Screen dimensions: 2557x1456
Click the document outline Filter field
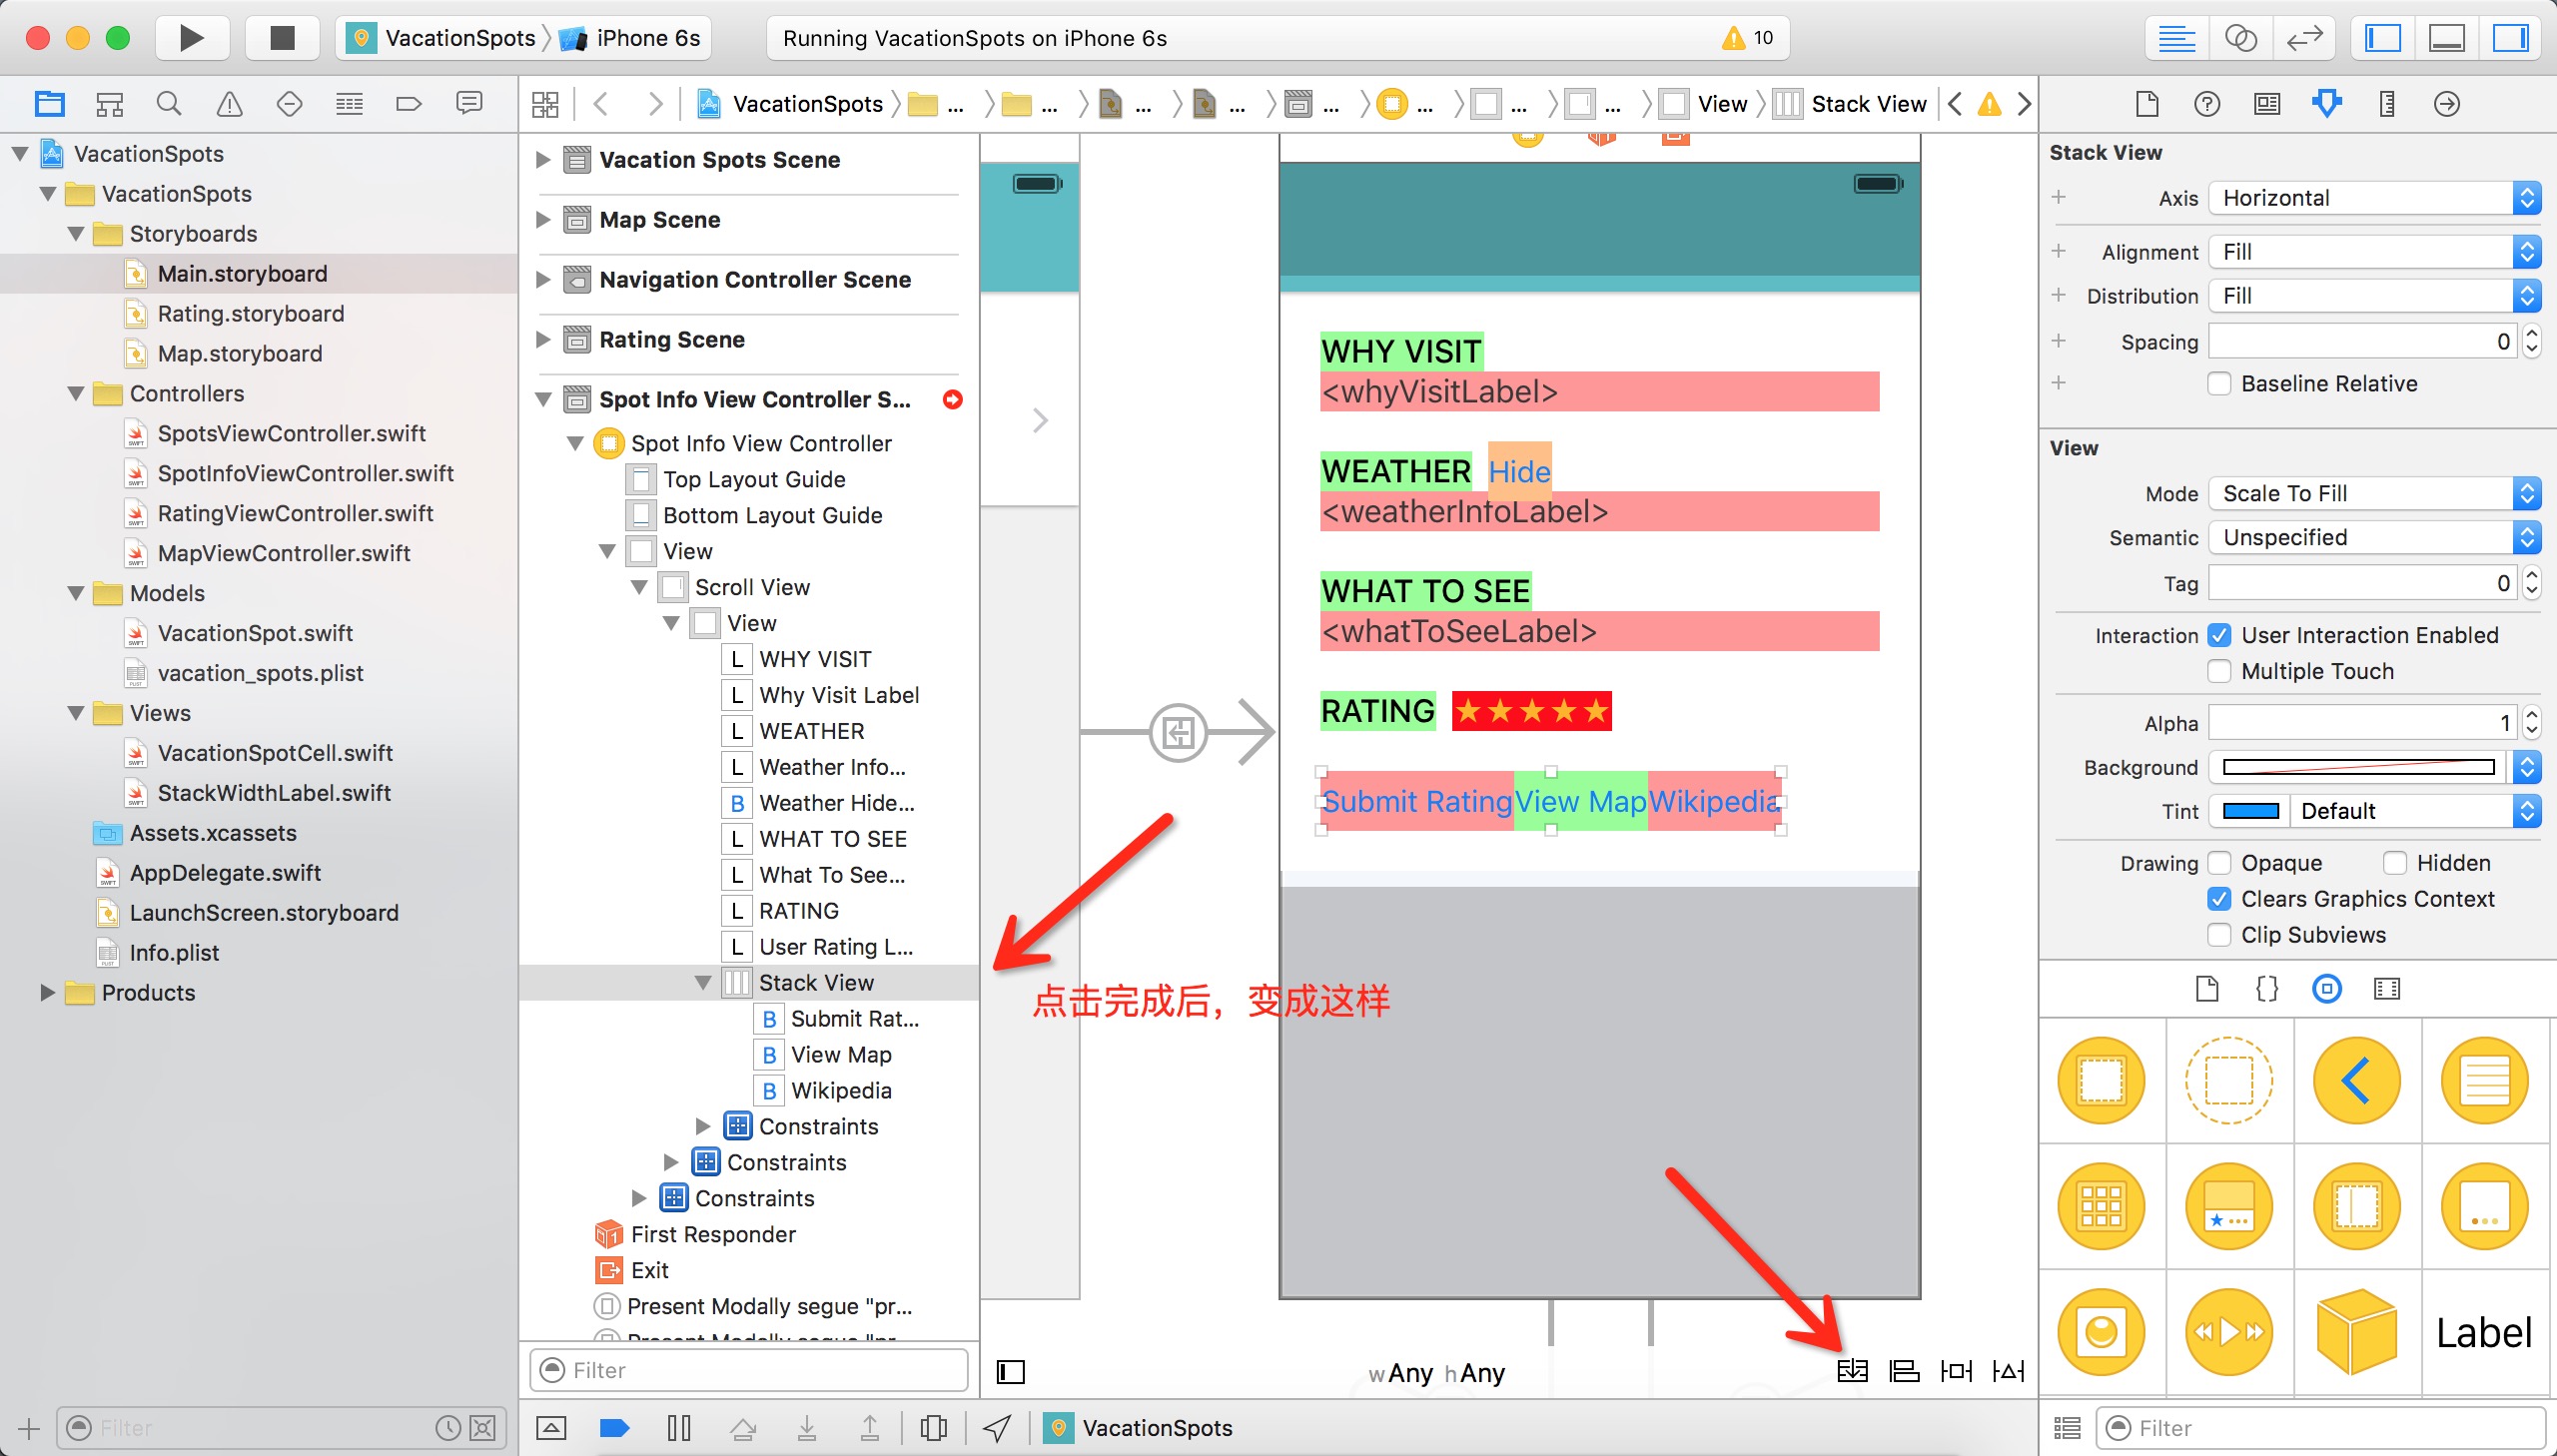click(x=750, y=1370)
